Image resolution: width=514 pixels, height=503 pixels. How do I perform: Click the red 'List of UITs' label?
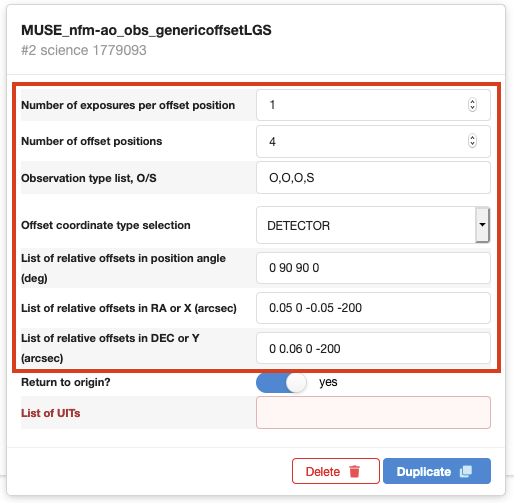(x=51, y=413)
